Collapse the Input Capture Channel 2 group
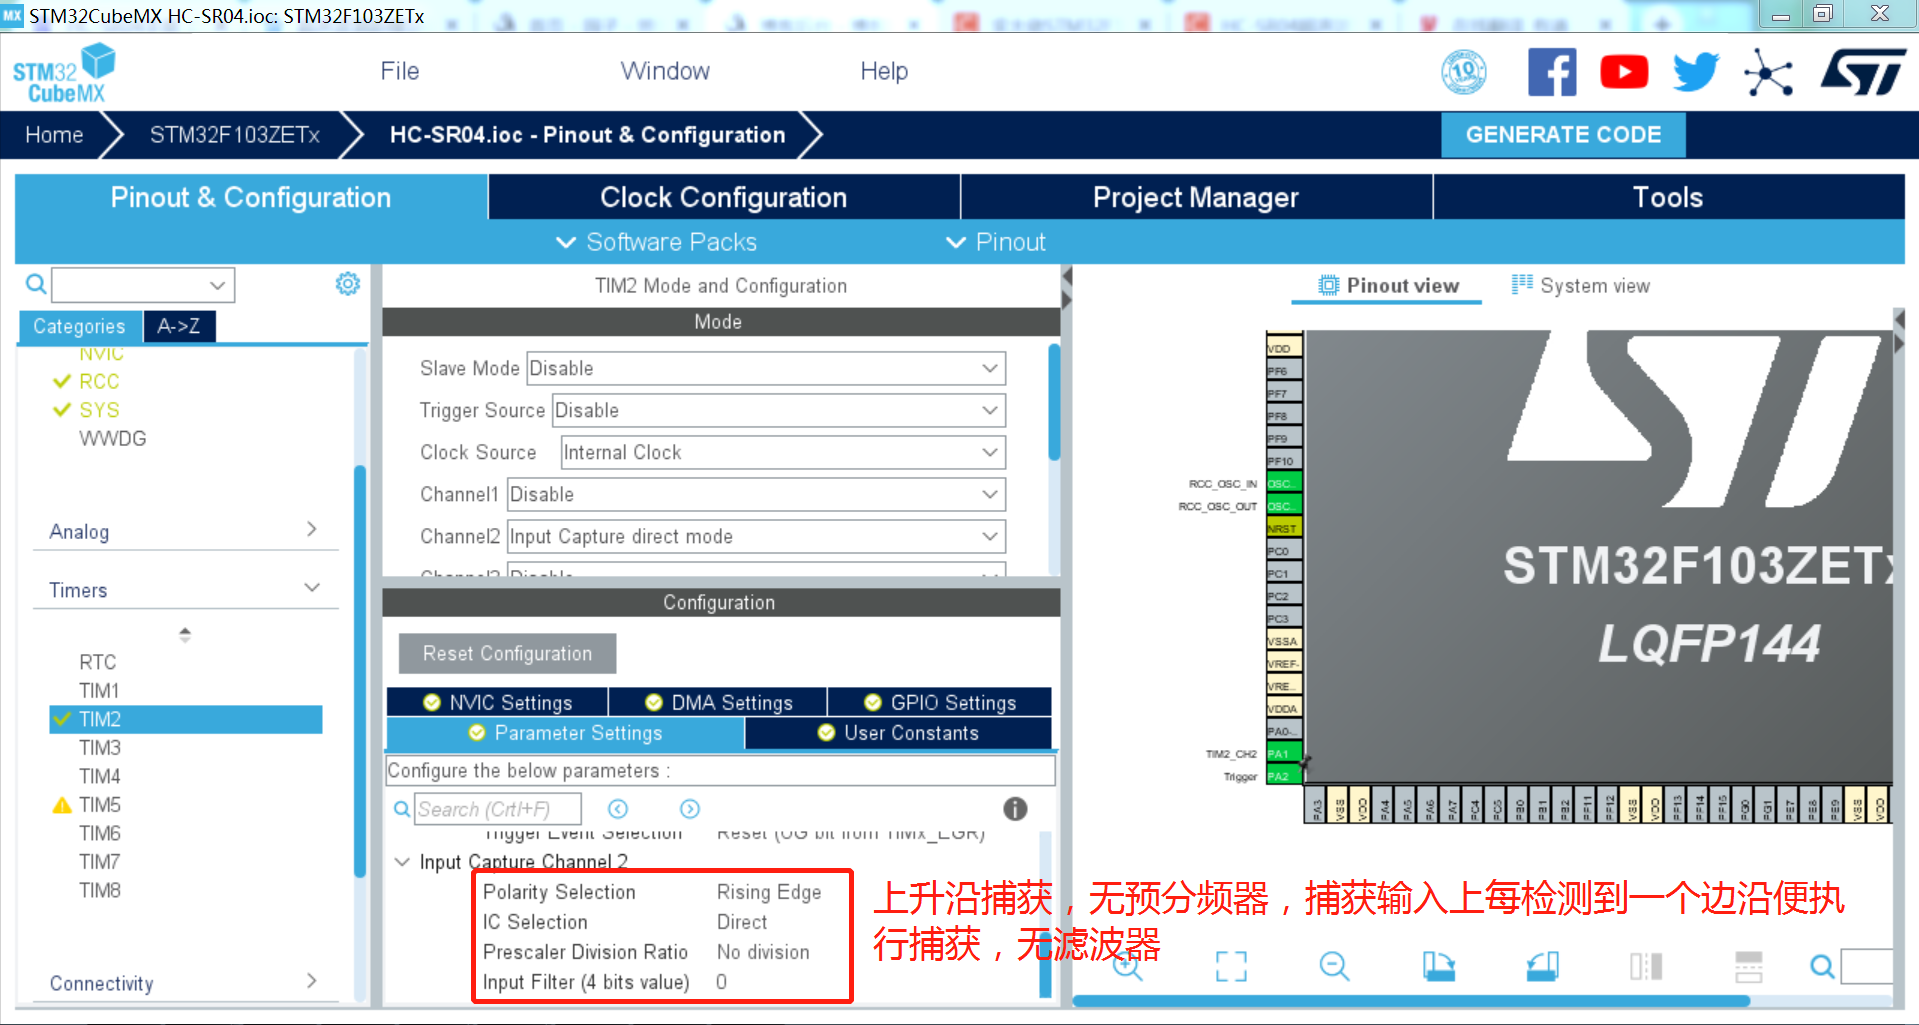The image size is (1919, 1025). [402, 862]
